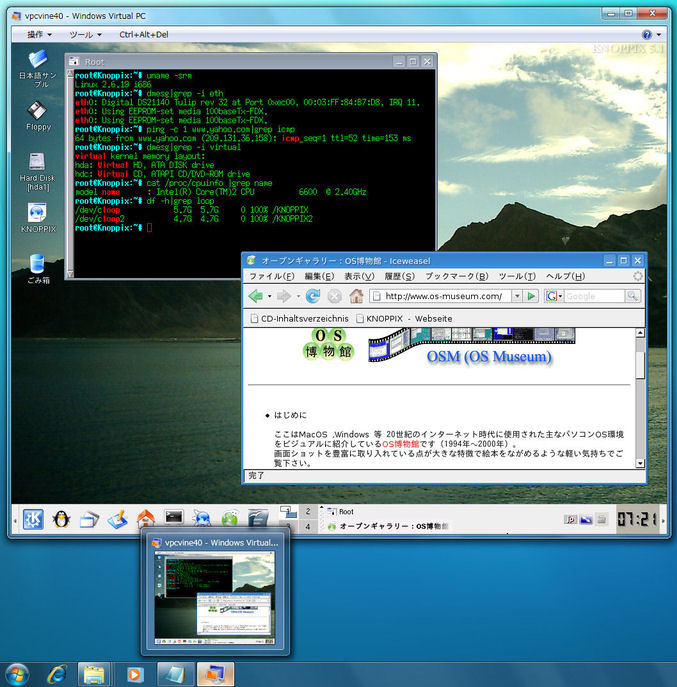Image resolution: width=677 pixels, height=687 pixels.
Task: Open the 編集(E) menu
Action: point(319,276)
